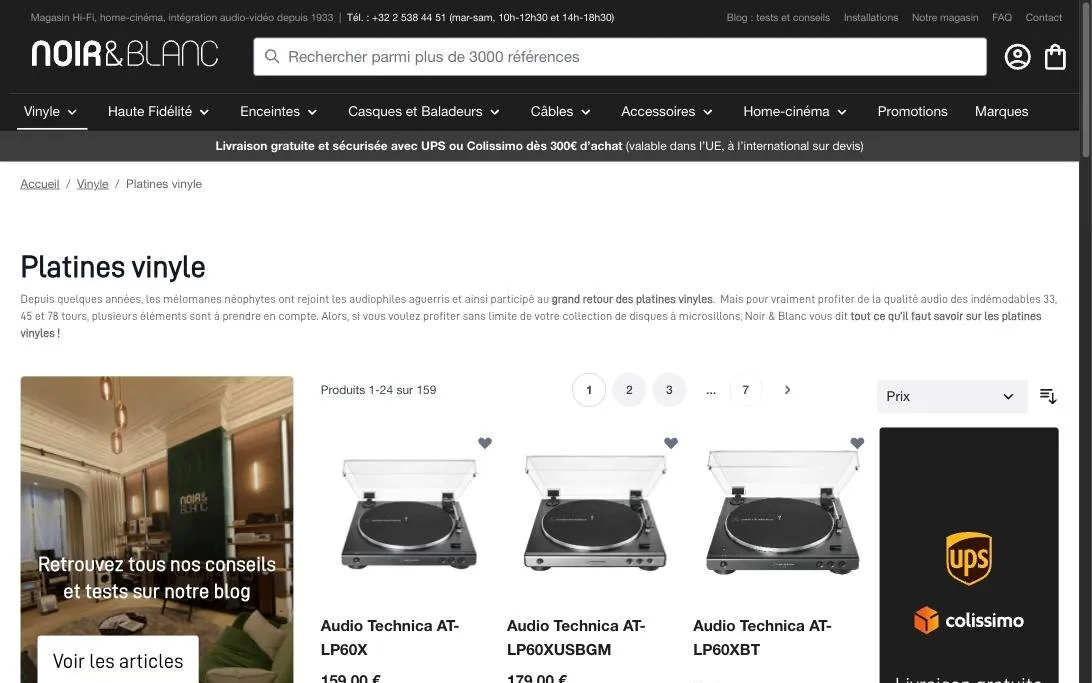
Task: Go to Accueil breadcrumb
Action: [40, 184]
